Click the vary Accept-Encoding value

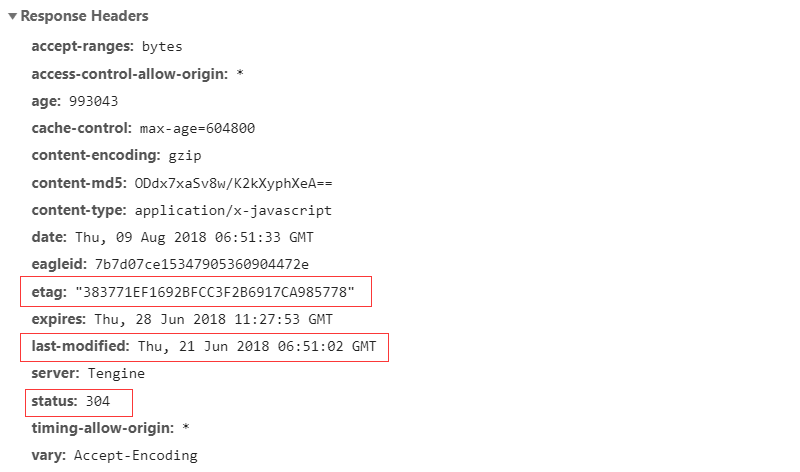click(x=137, y=455)
